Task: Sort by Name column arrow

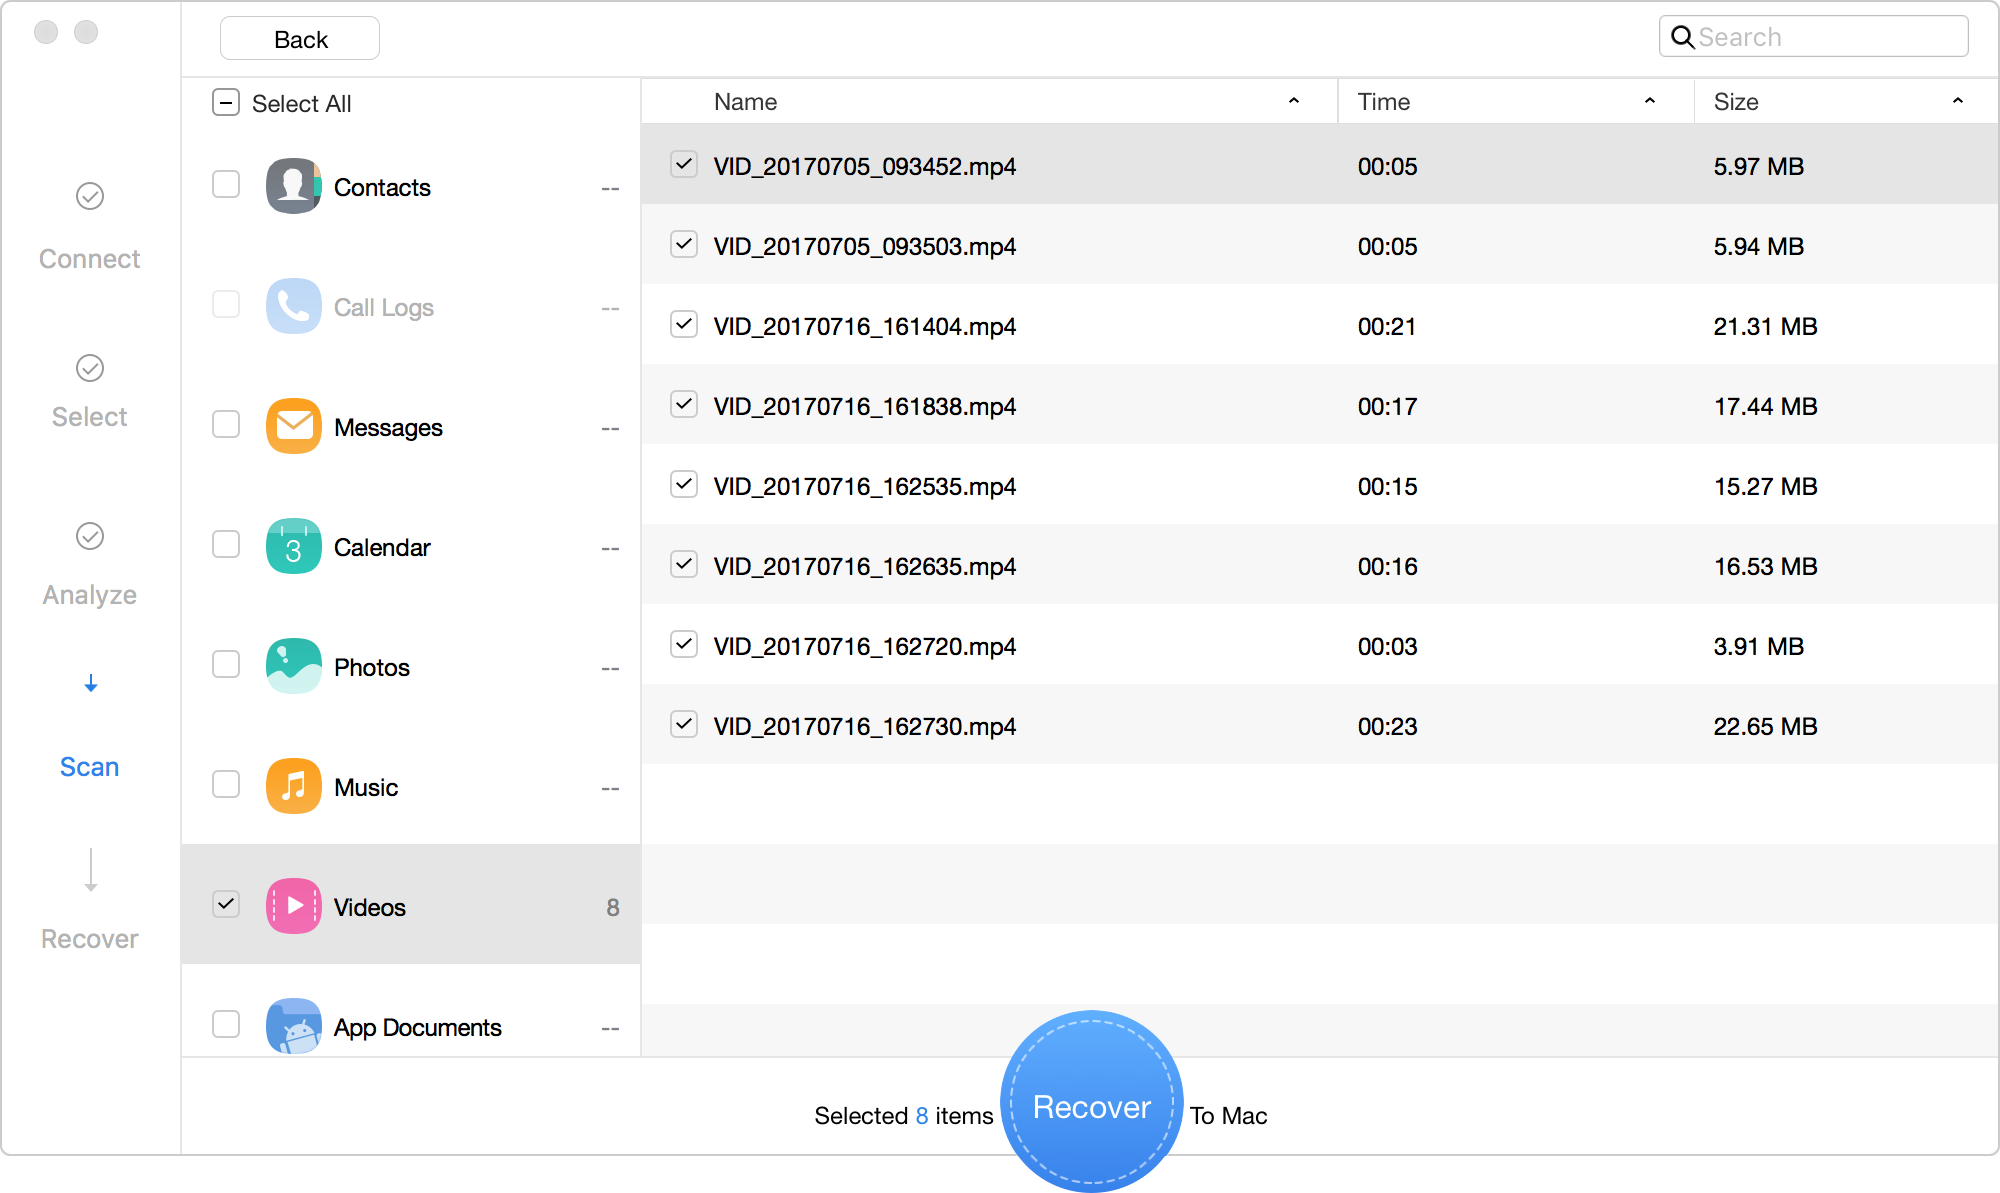Action: point(1294,101)
